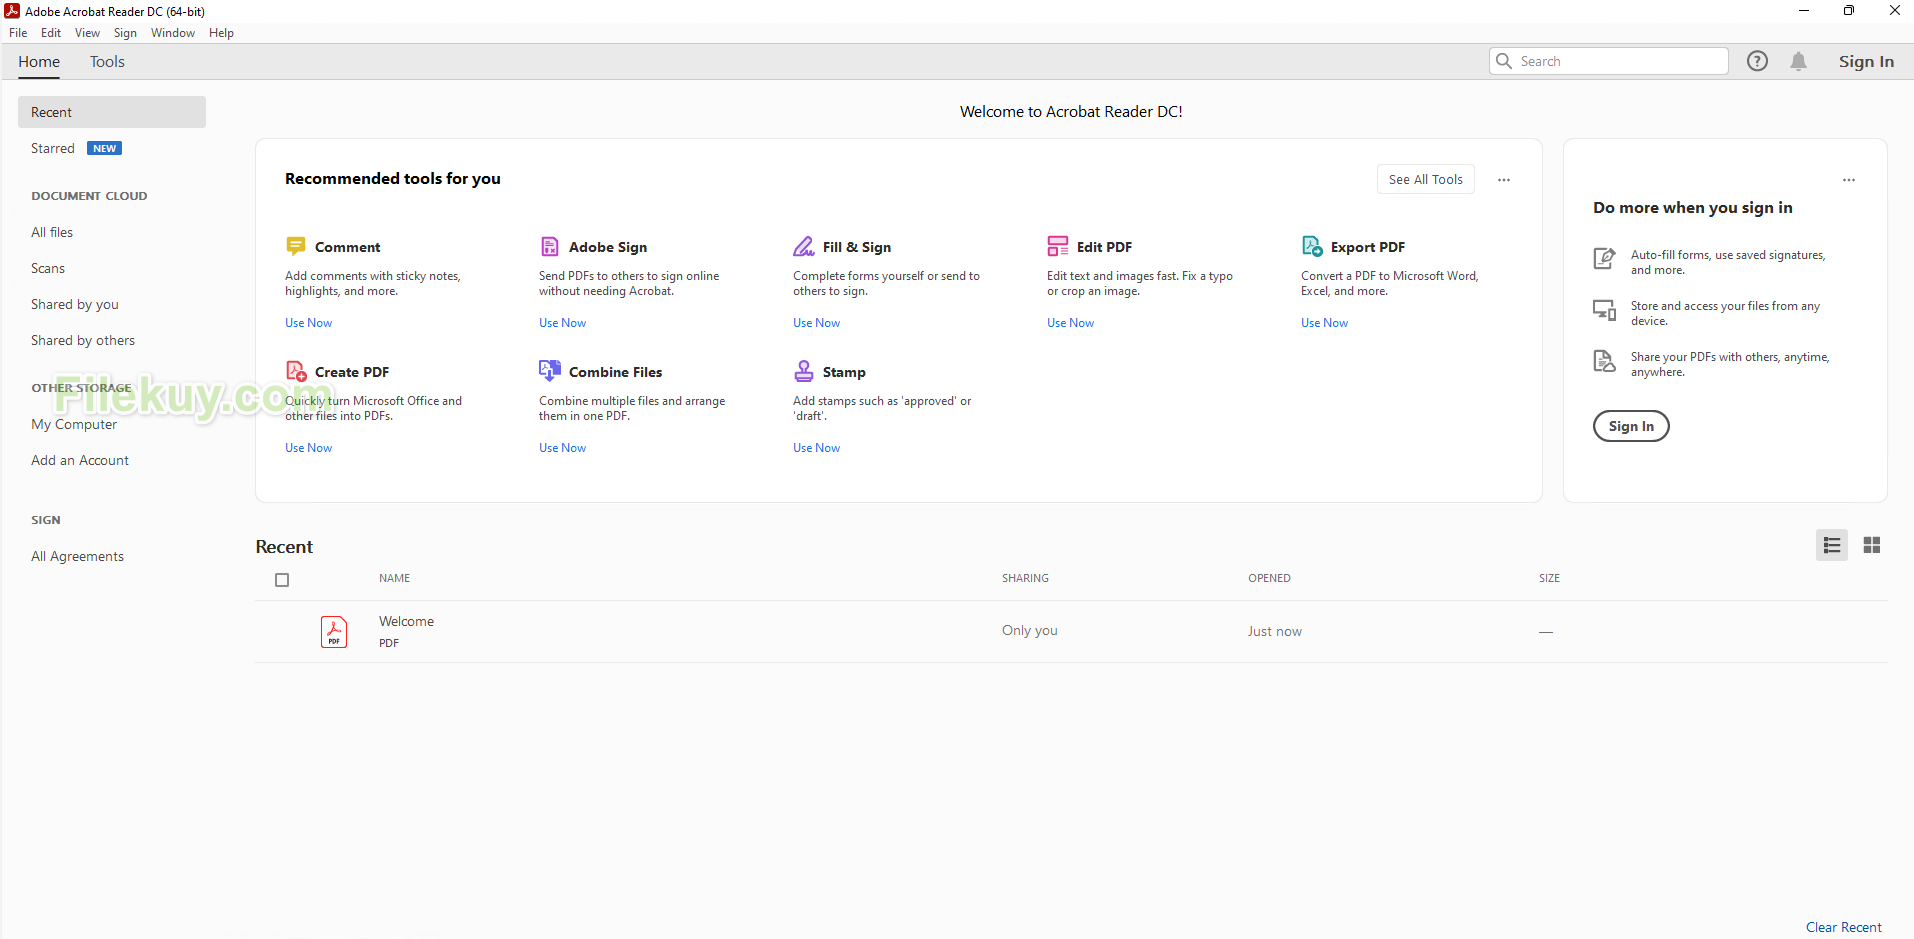Click the NEW badge beside Starred
The width and height of the screenshot is (1914, 939).
pos(105,148)
